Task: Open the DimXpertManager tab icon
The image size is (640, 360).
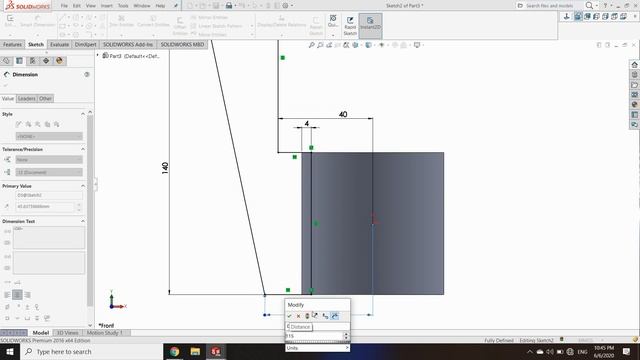Action: click(46, 61)
